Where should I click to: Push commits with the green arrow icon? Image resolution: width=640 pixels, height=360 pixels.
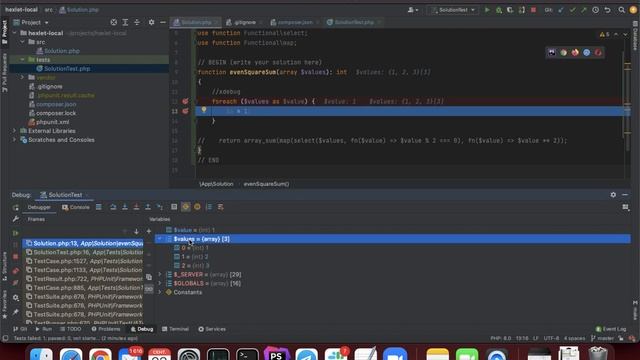[x=584, y=10]
